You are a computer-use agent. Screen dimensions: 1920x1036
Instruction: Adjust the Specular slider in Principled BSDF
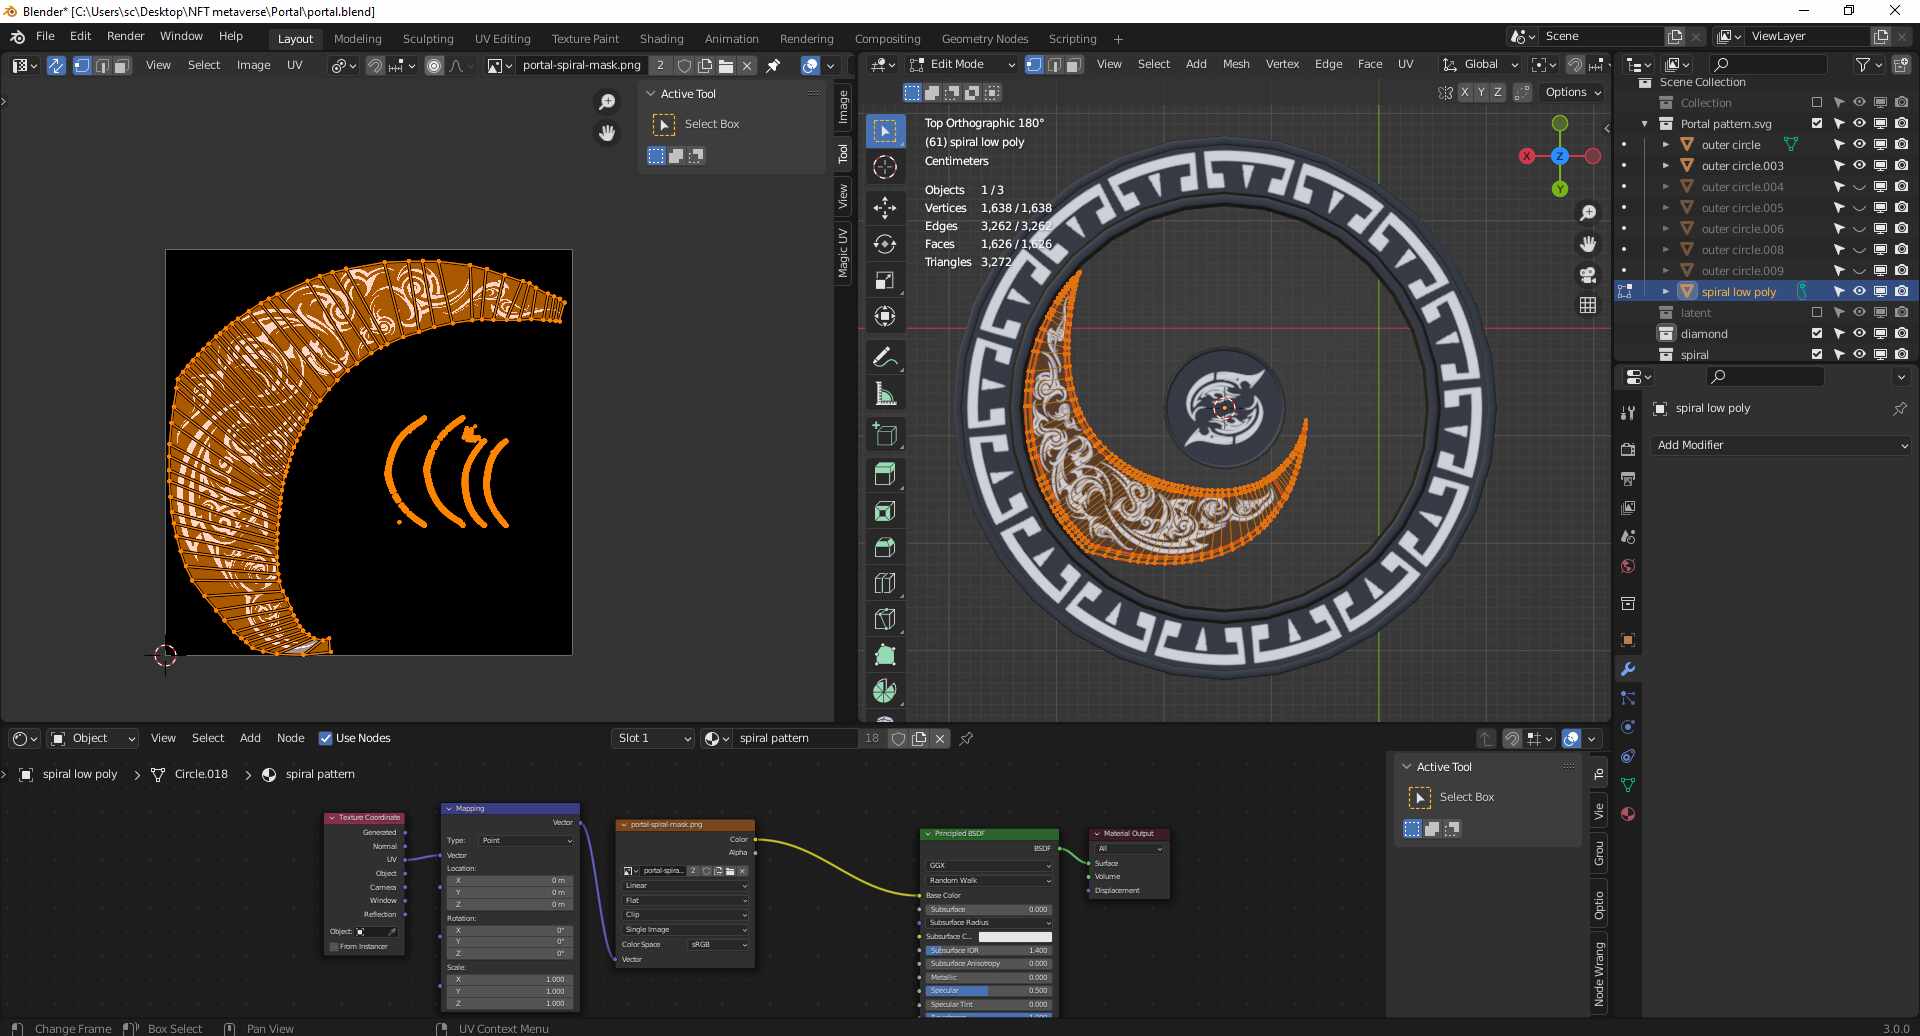[988, 991]
